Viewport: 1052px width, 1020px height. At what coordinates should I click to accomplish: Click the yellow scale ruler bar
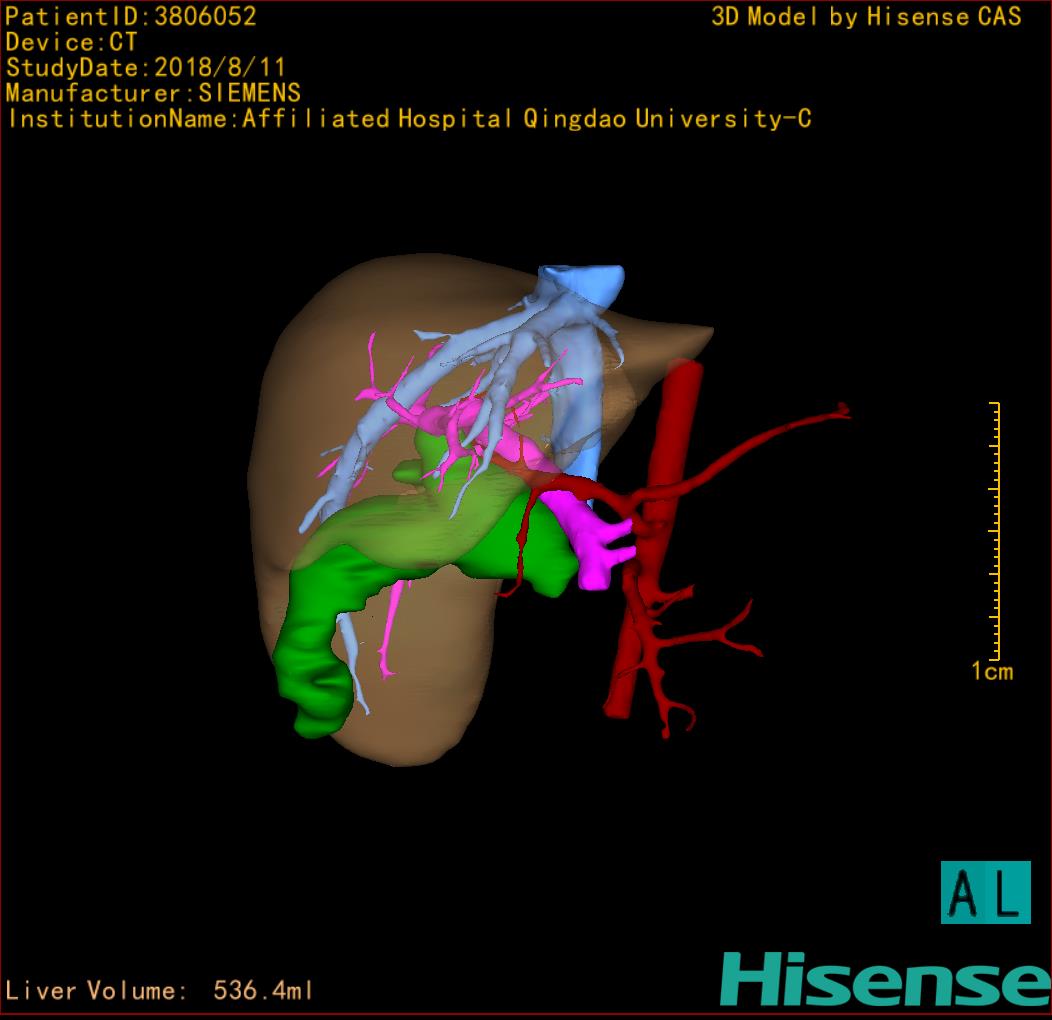tap(996, 531)
